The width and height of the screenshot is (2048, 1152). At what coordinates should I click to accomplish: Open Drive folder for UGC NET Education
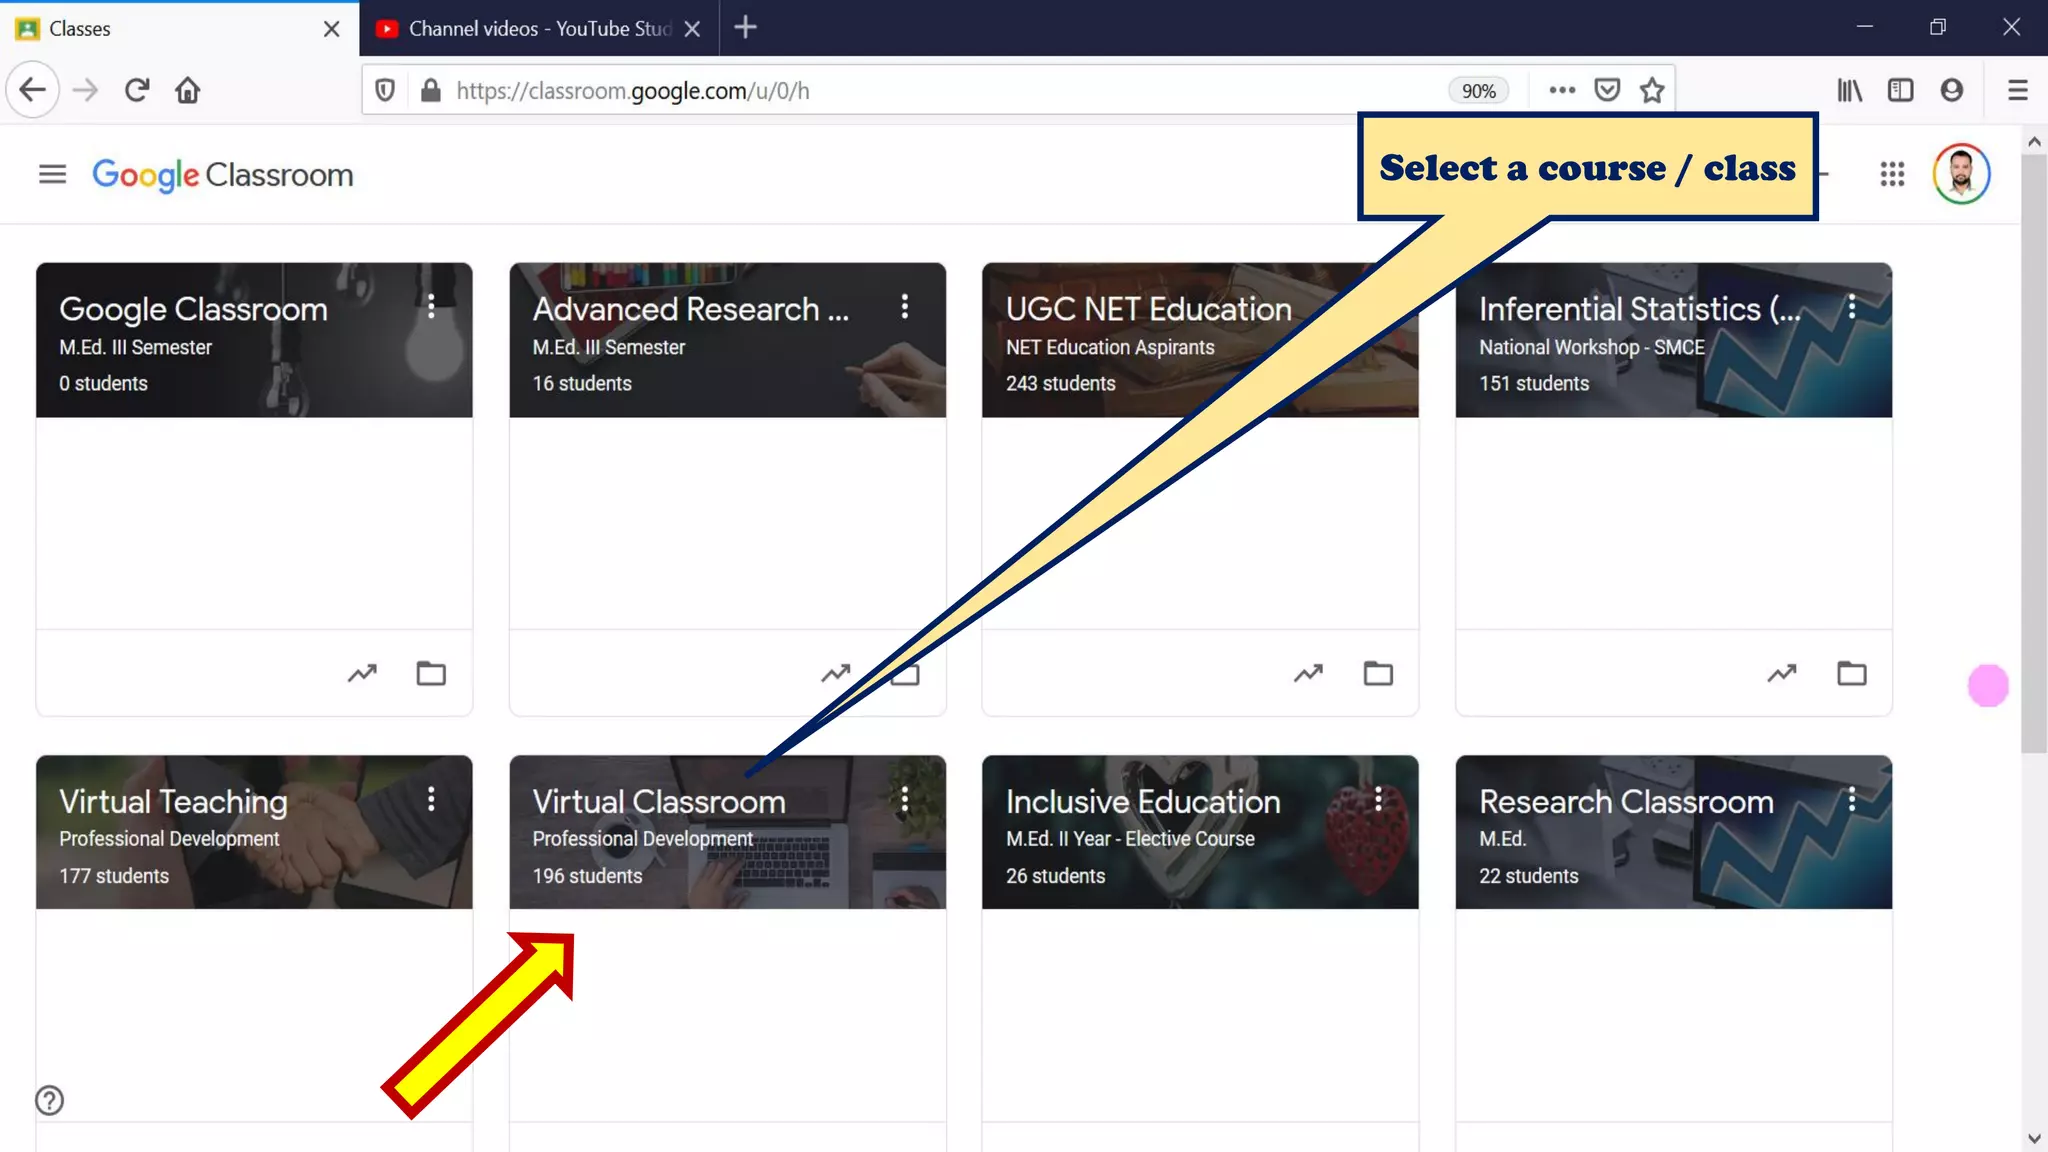coord(1378,673)
